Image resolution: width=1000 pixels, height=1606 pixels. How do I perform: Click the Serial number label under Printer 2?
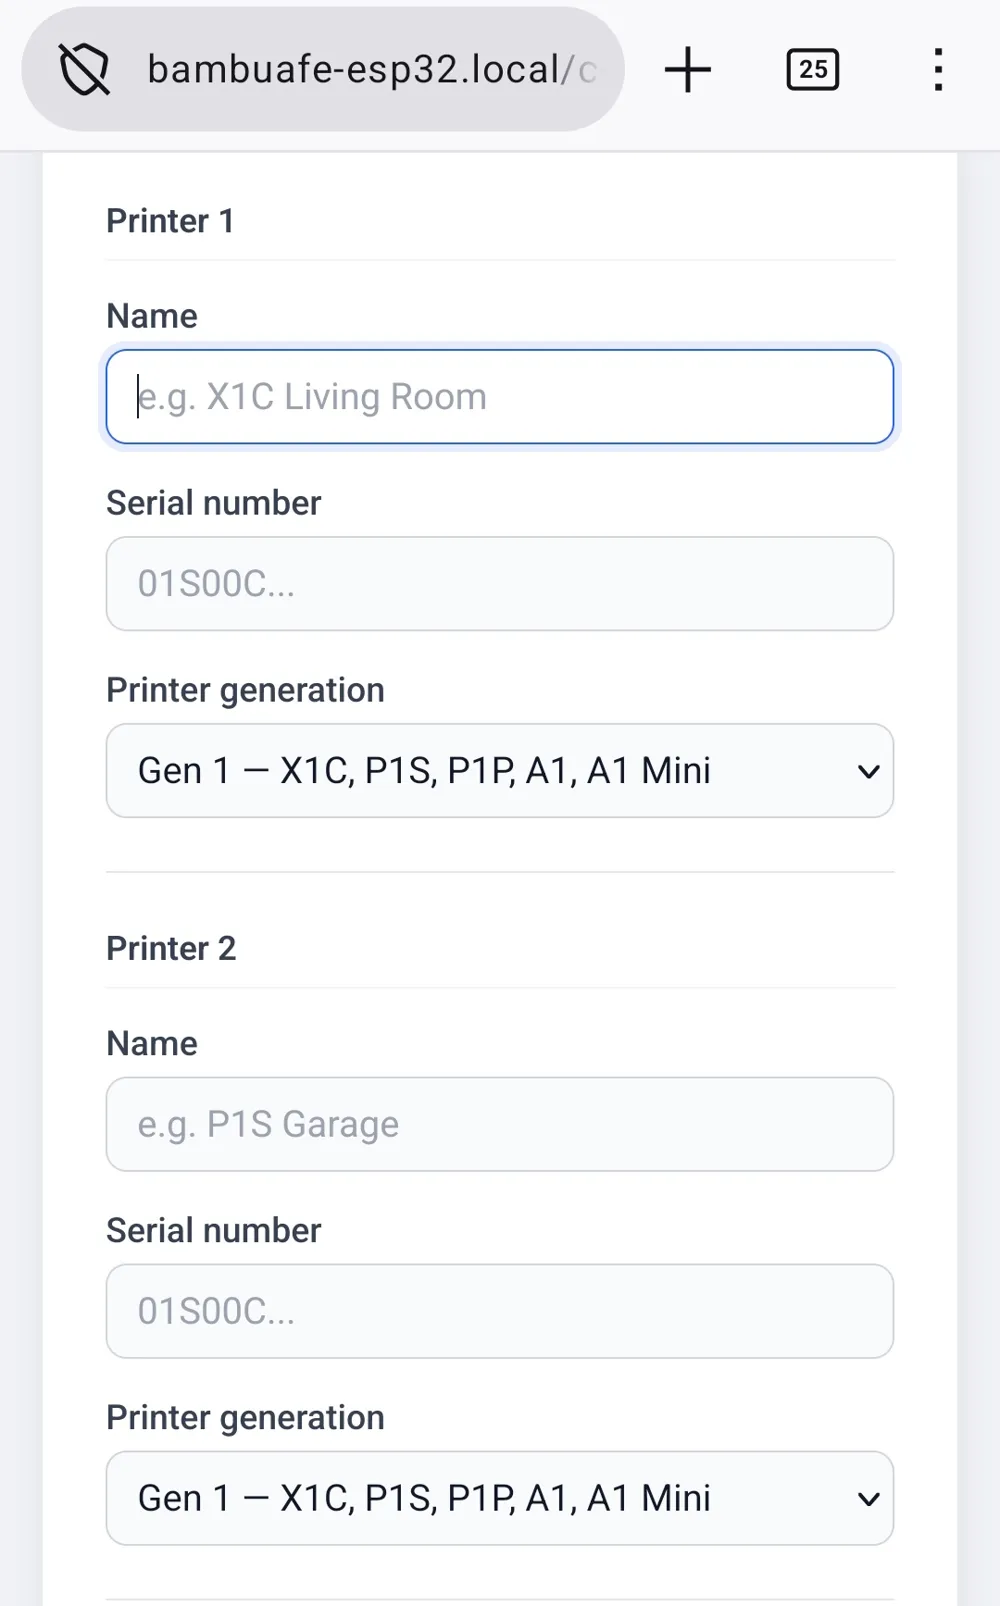[214, 1230]
